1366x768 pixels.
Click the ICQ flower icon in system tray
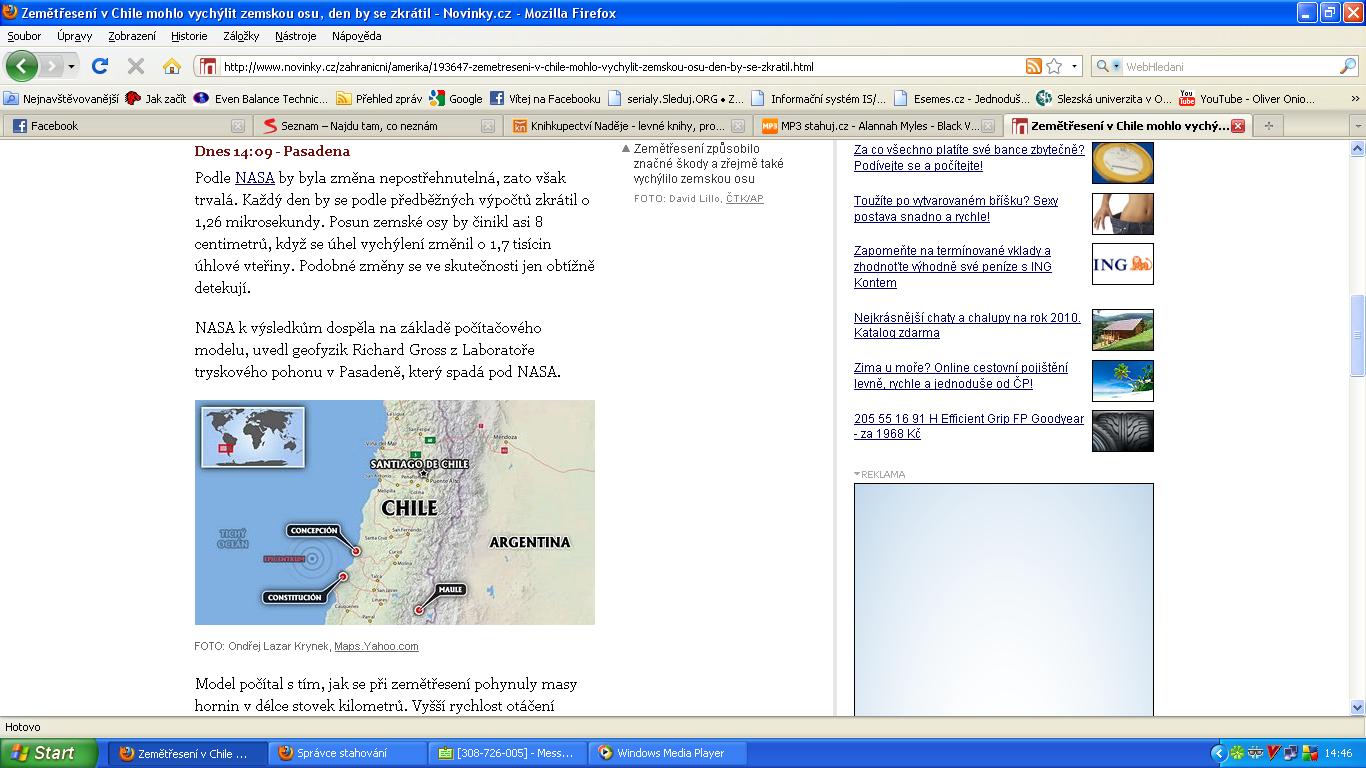(1237, 753)
